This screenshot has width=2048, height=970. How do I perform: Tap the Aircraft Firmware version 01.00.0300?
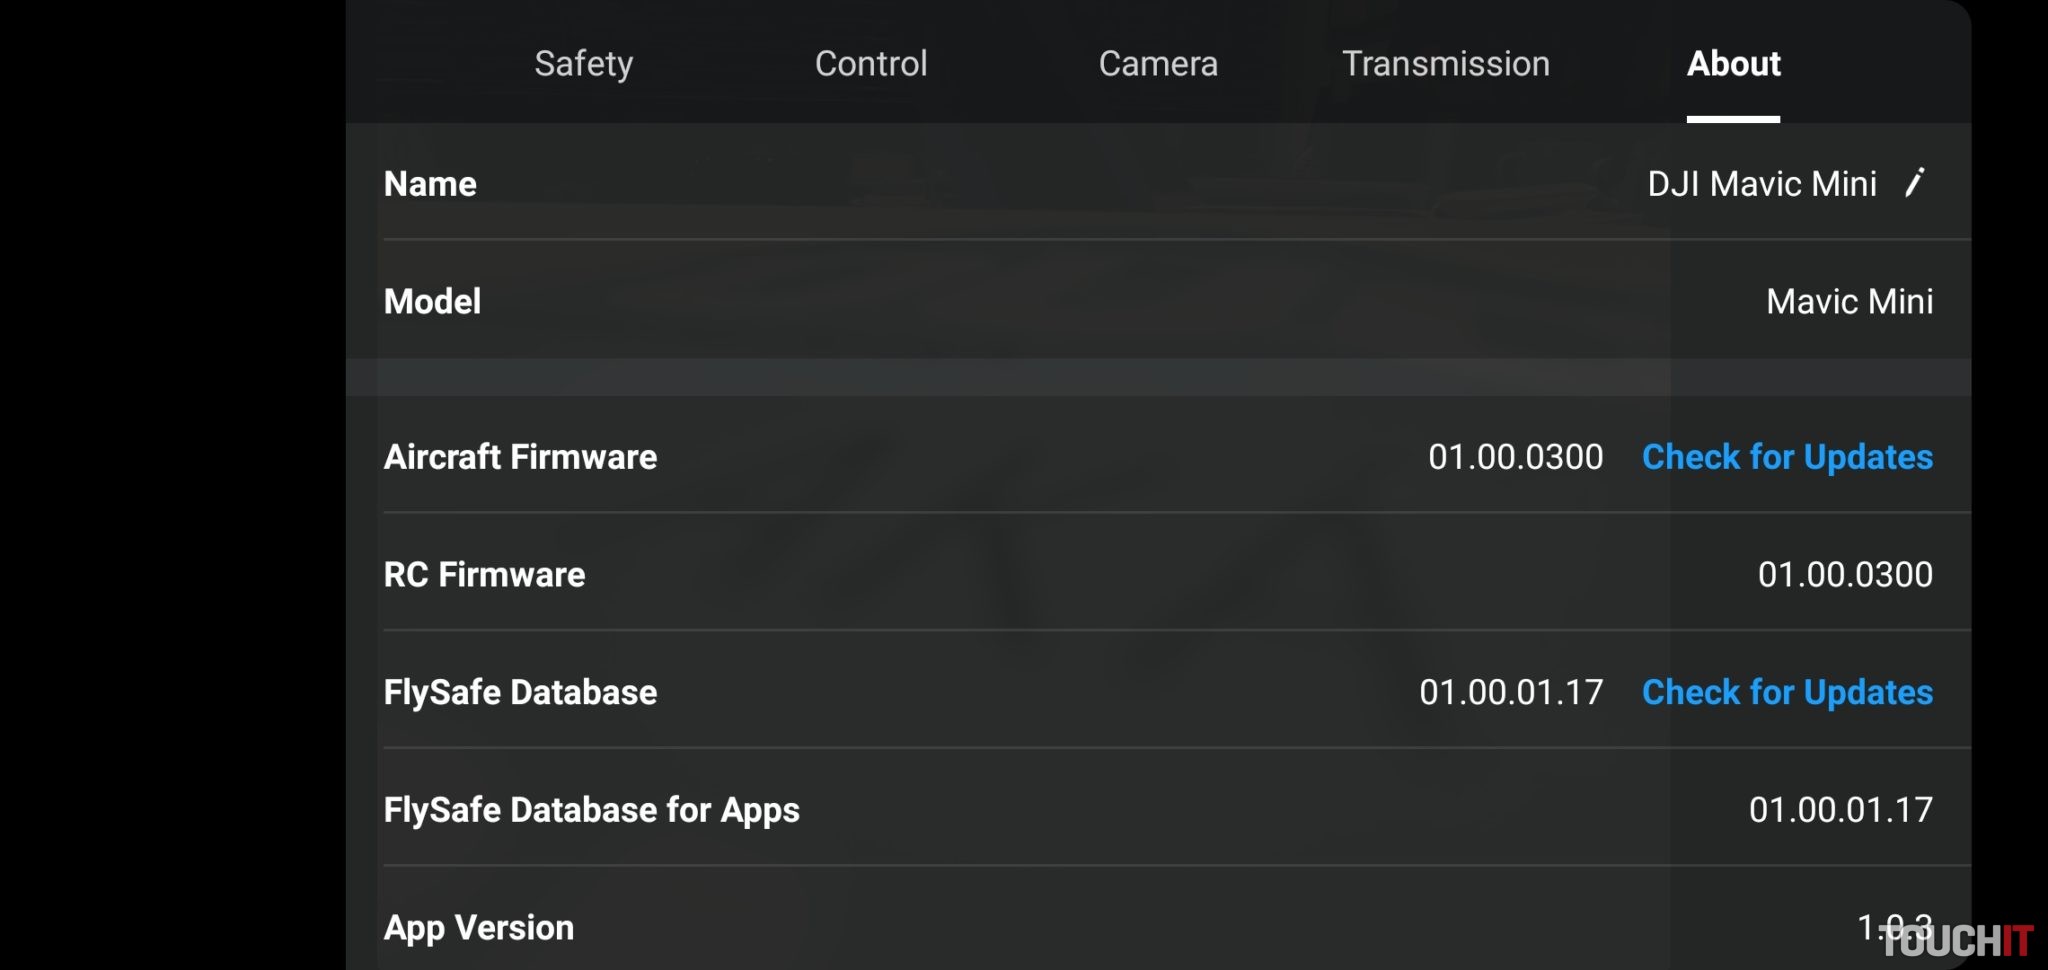(x=1515, y=457)
